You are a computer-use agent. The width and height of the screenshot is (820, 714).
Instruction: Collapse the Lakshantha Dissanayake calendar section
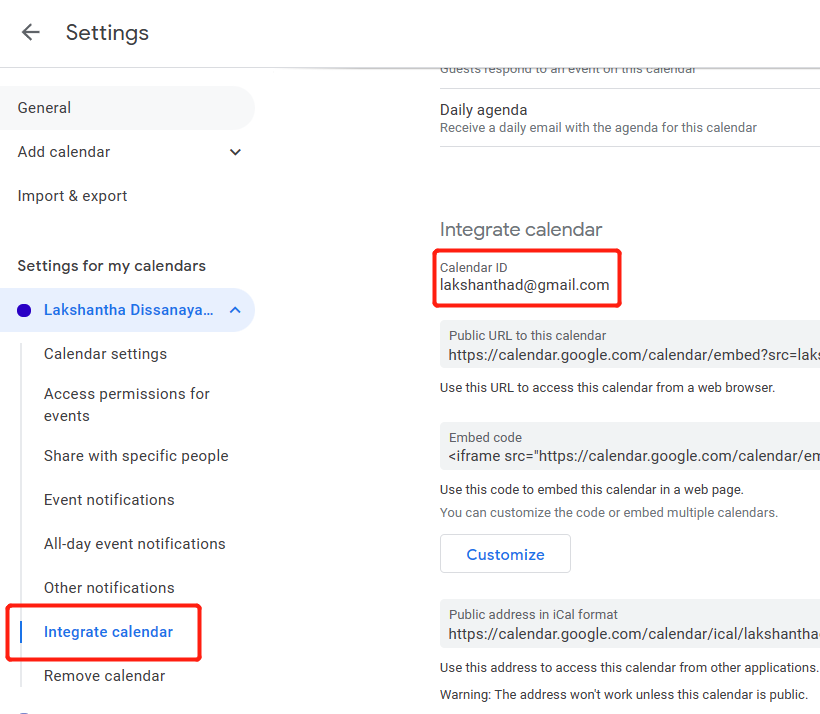(235, 310)
